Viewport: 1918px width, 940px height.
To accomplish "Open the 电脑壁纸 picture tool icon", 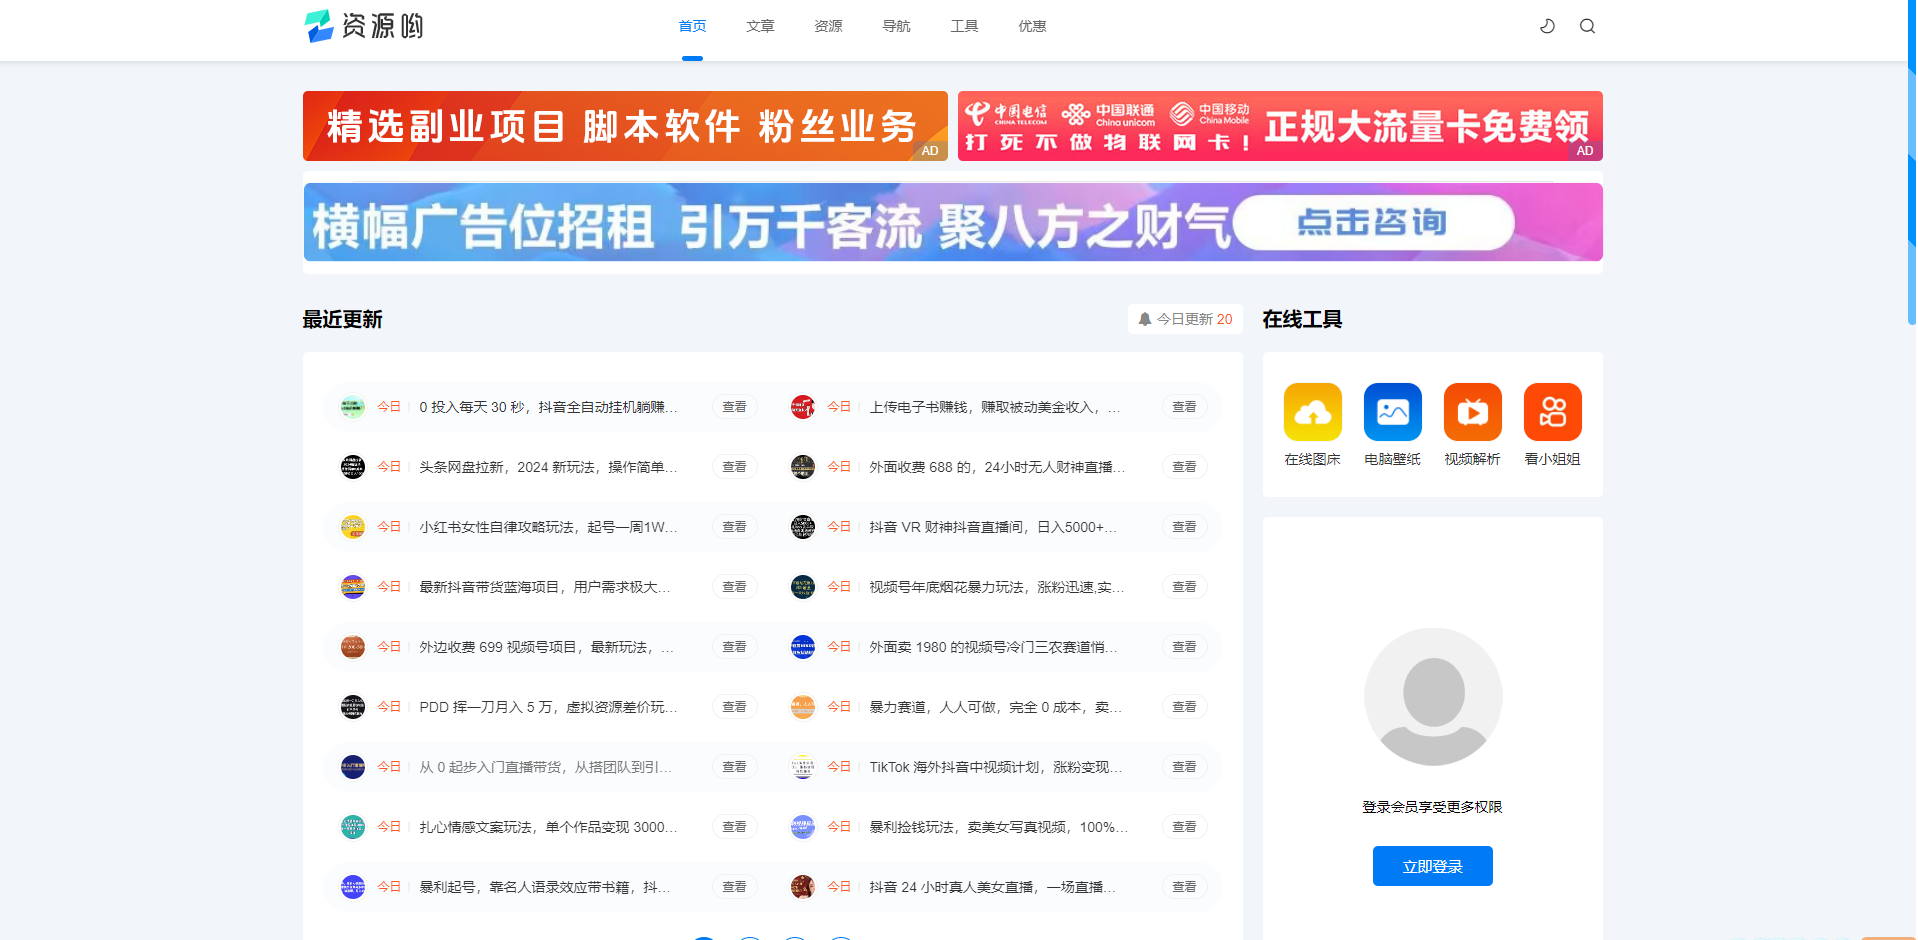I will tap(1392, 412).
